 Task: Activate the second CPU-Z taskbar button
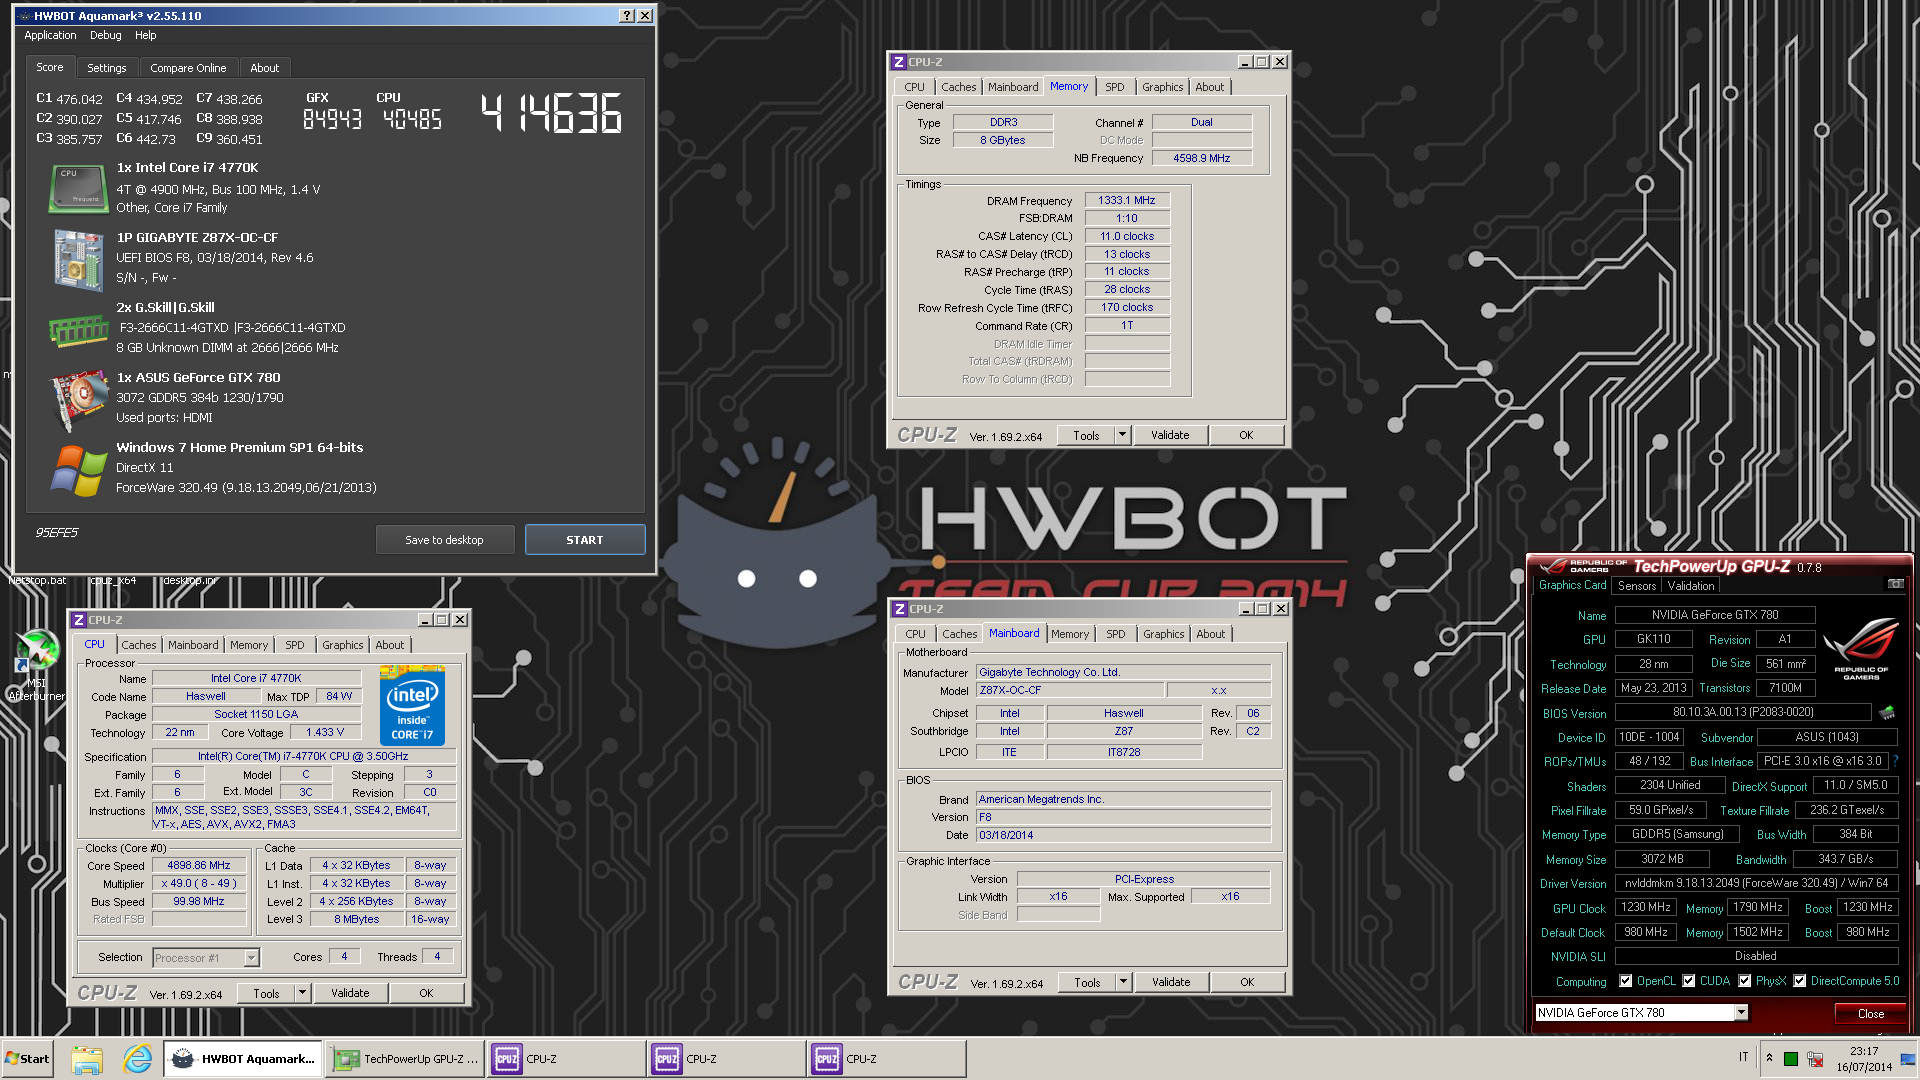point(726,1059)
